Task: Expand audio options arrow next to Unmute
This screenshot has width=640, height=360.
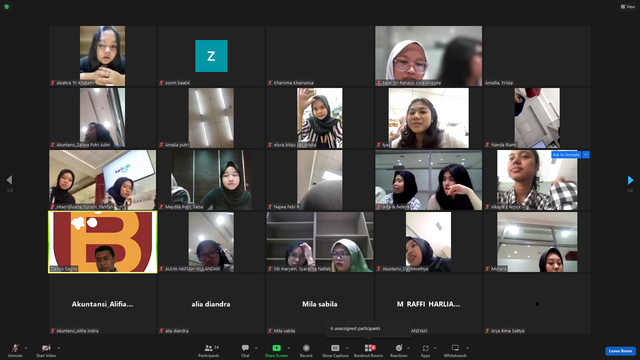Action: tap(26, 348)
